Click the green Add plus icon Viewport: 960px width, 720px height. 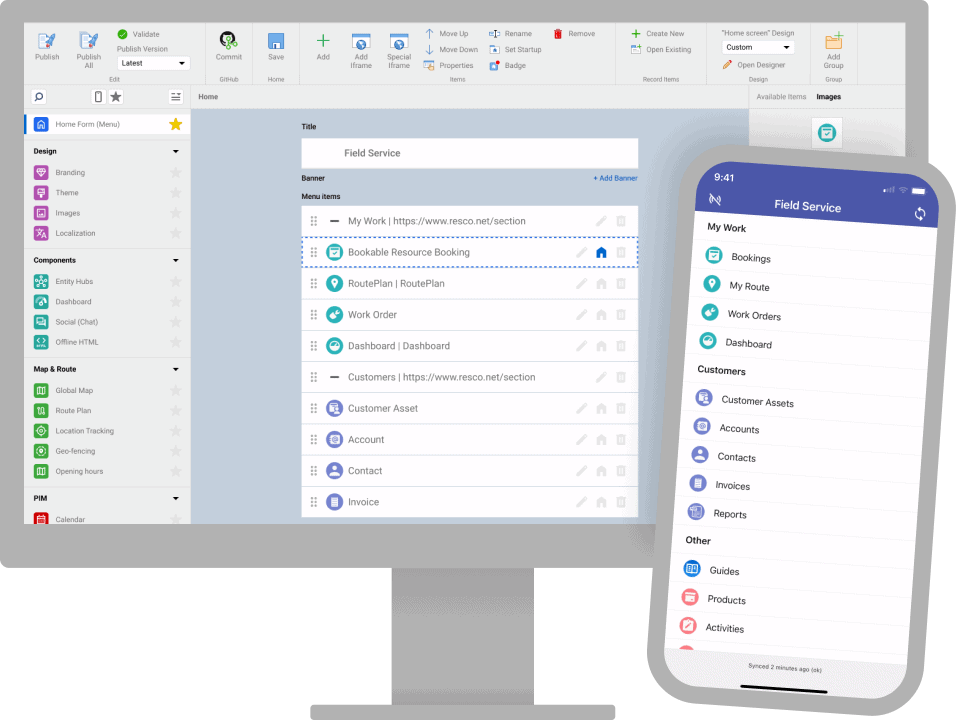(x=323, y=41)
